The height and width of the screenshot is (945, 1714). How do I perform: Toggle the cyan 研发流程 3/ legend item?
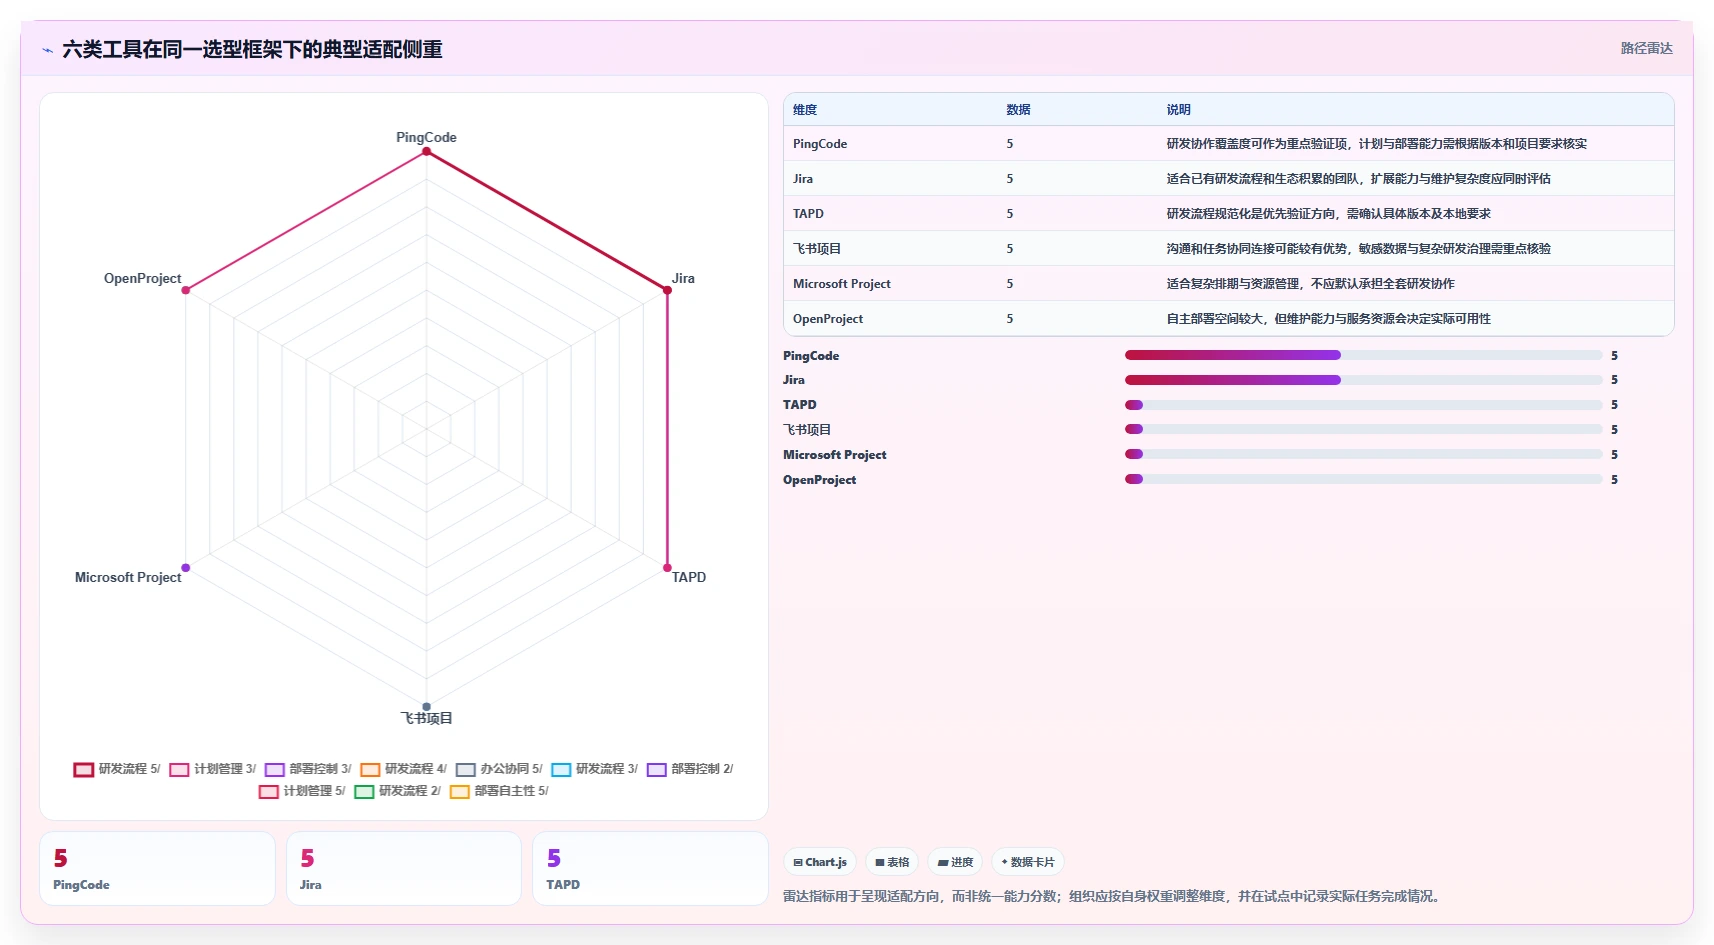595,769
